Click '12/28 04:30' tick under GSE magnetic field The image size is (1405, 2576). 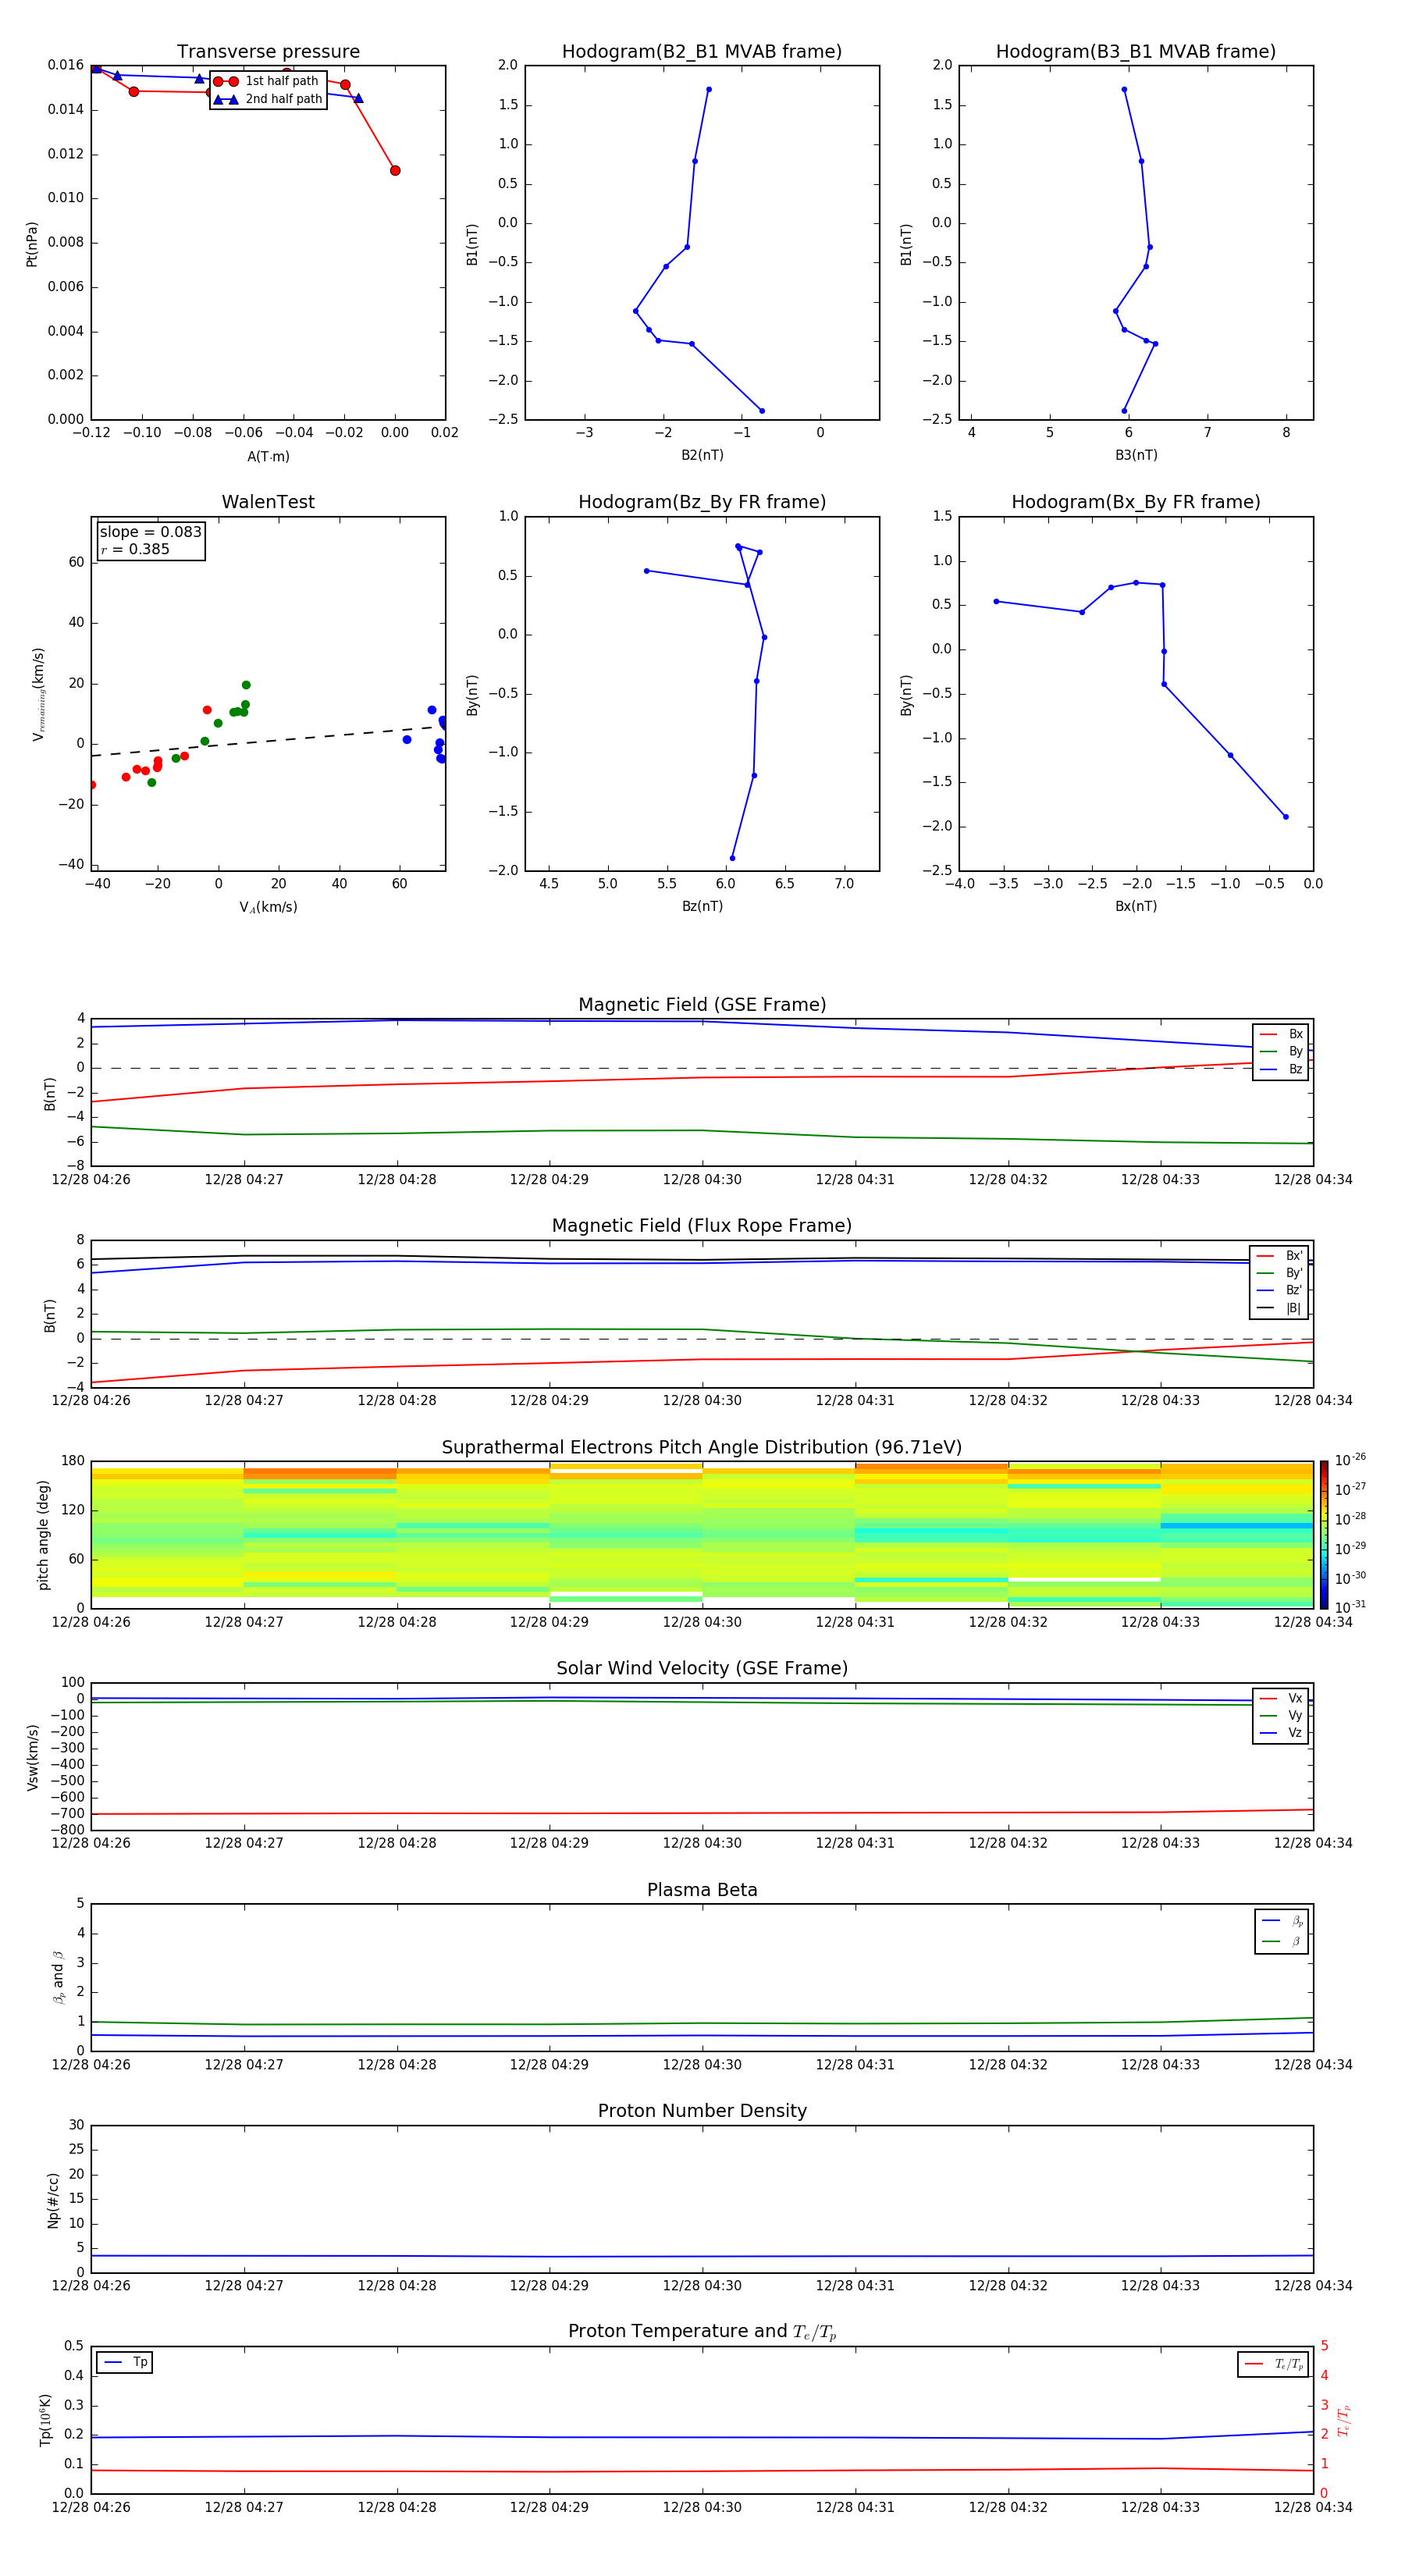702,1180
